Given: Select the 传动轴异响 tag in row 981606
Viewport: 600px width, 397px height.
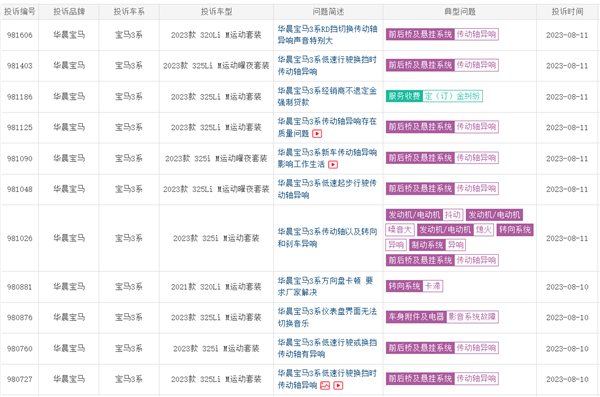Looking at the screenshot, I should pos(476,34).
